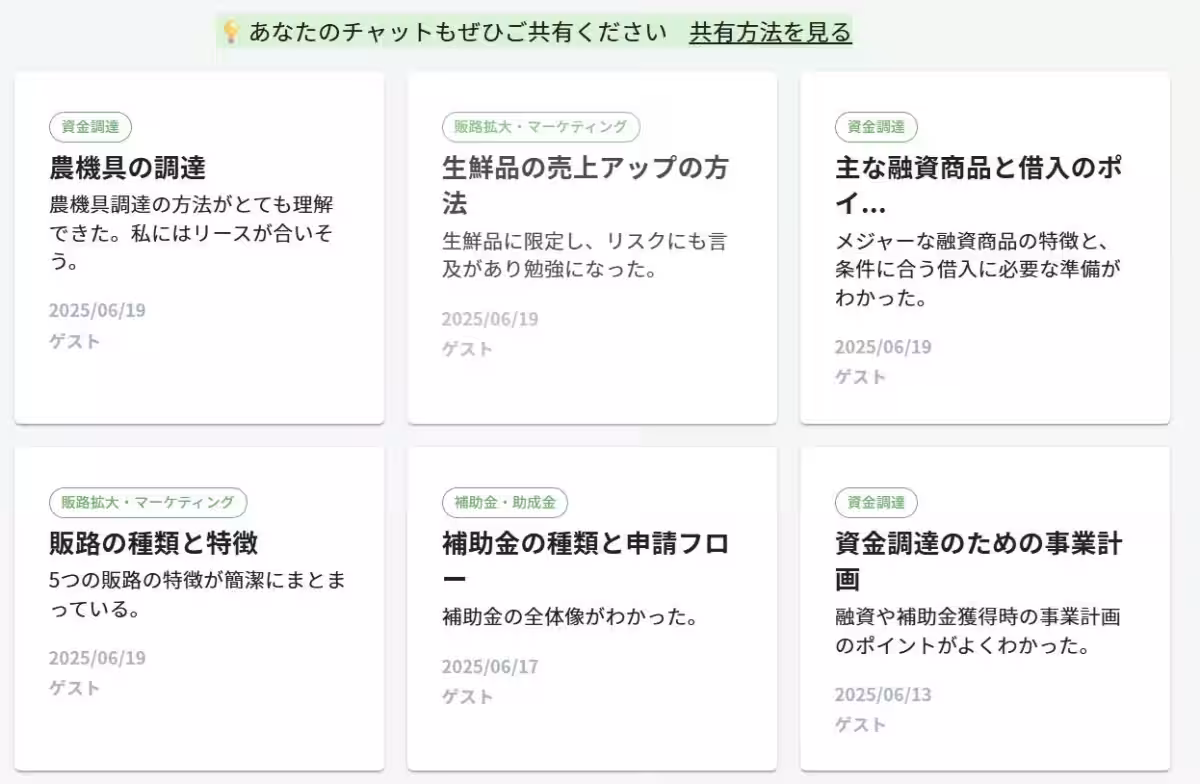Select the 販路拡大・マーケティング tag on 販路の種類 card
The image size is (1200, 784).
[145, 502]
